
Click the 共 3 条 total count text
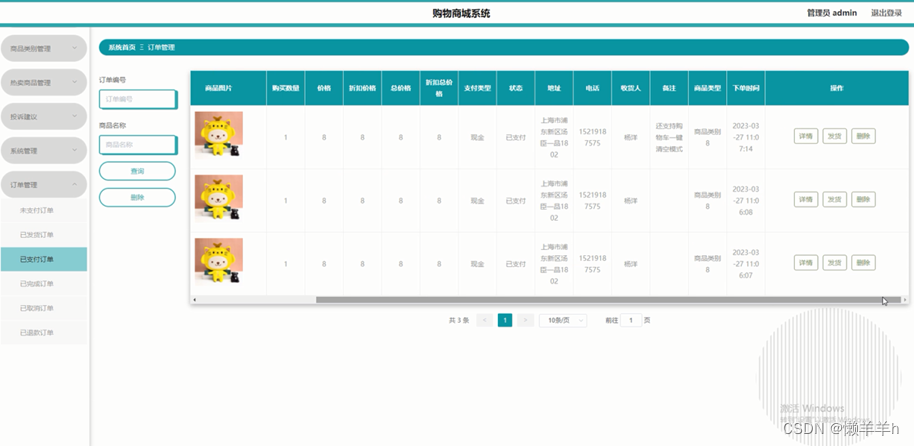[x=459, y=320]
